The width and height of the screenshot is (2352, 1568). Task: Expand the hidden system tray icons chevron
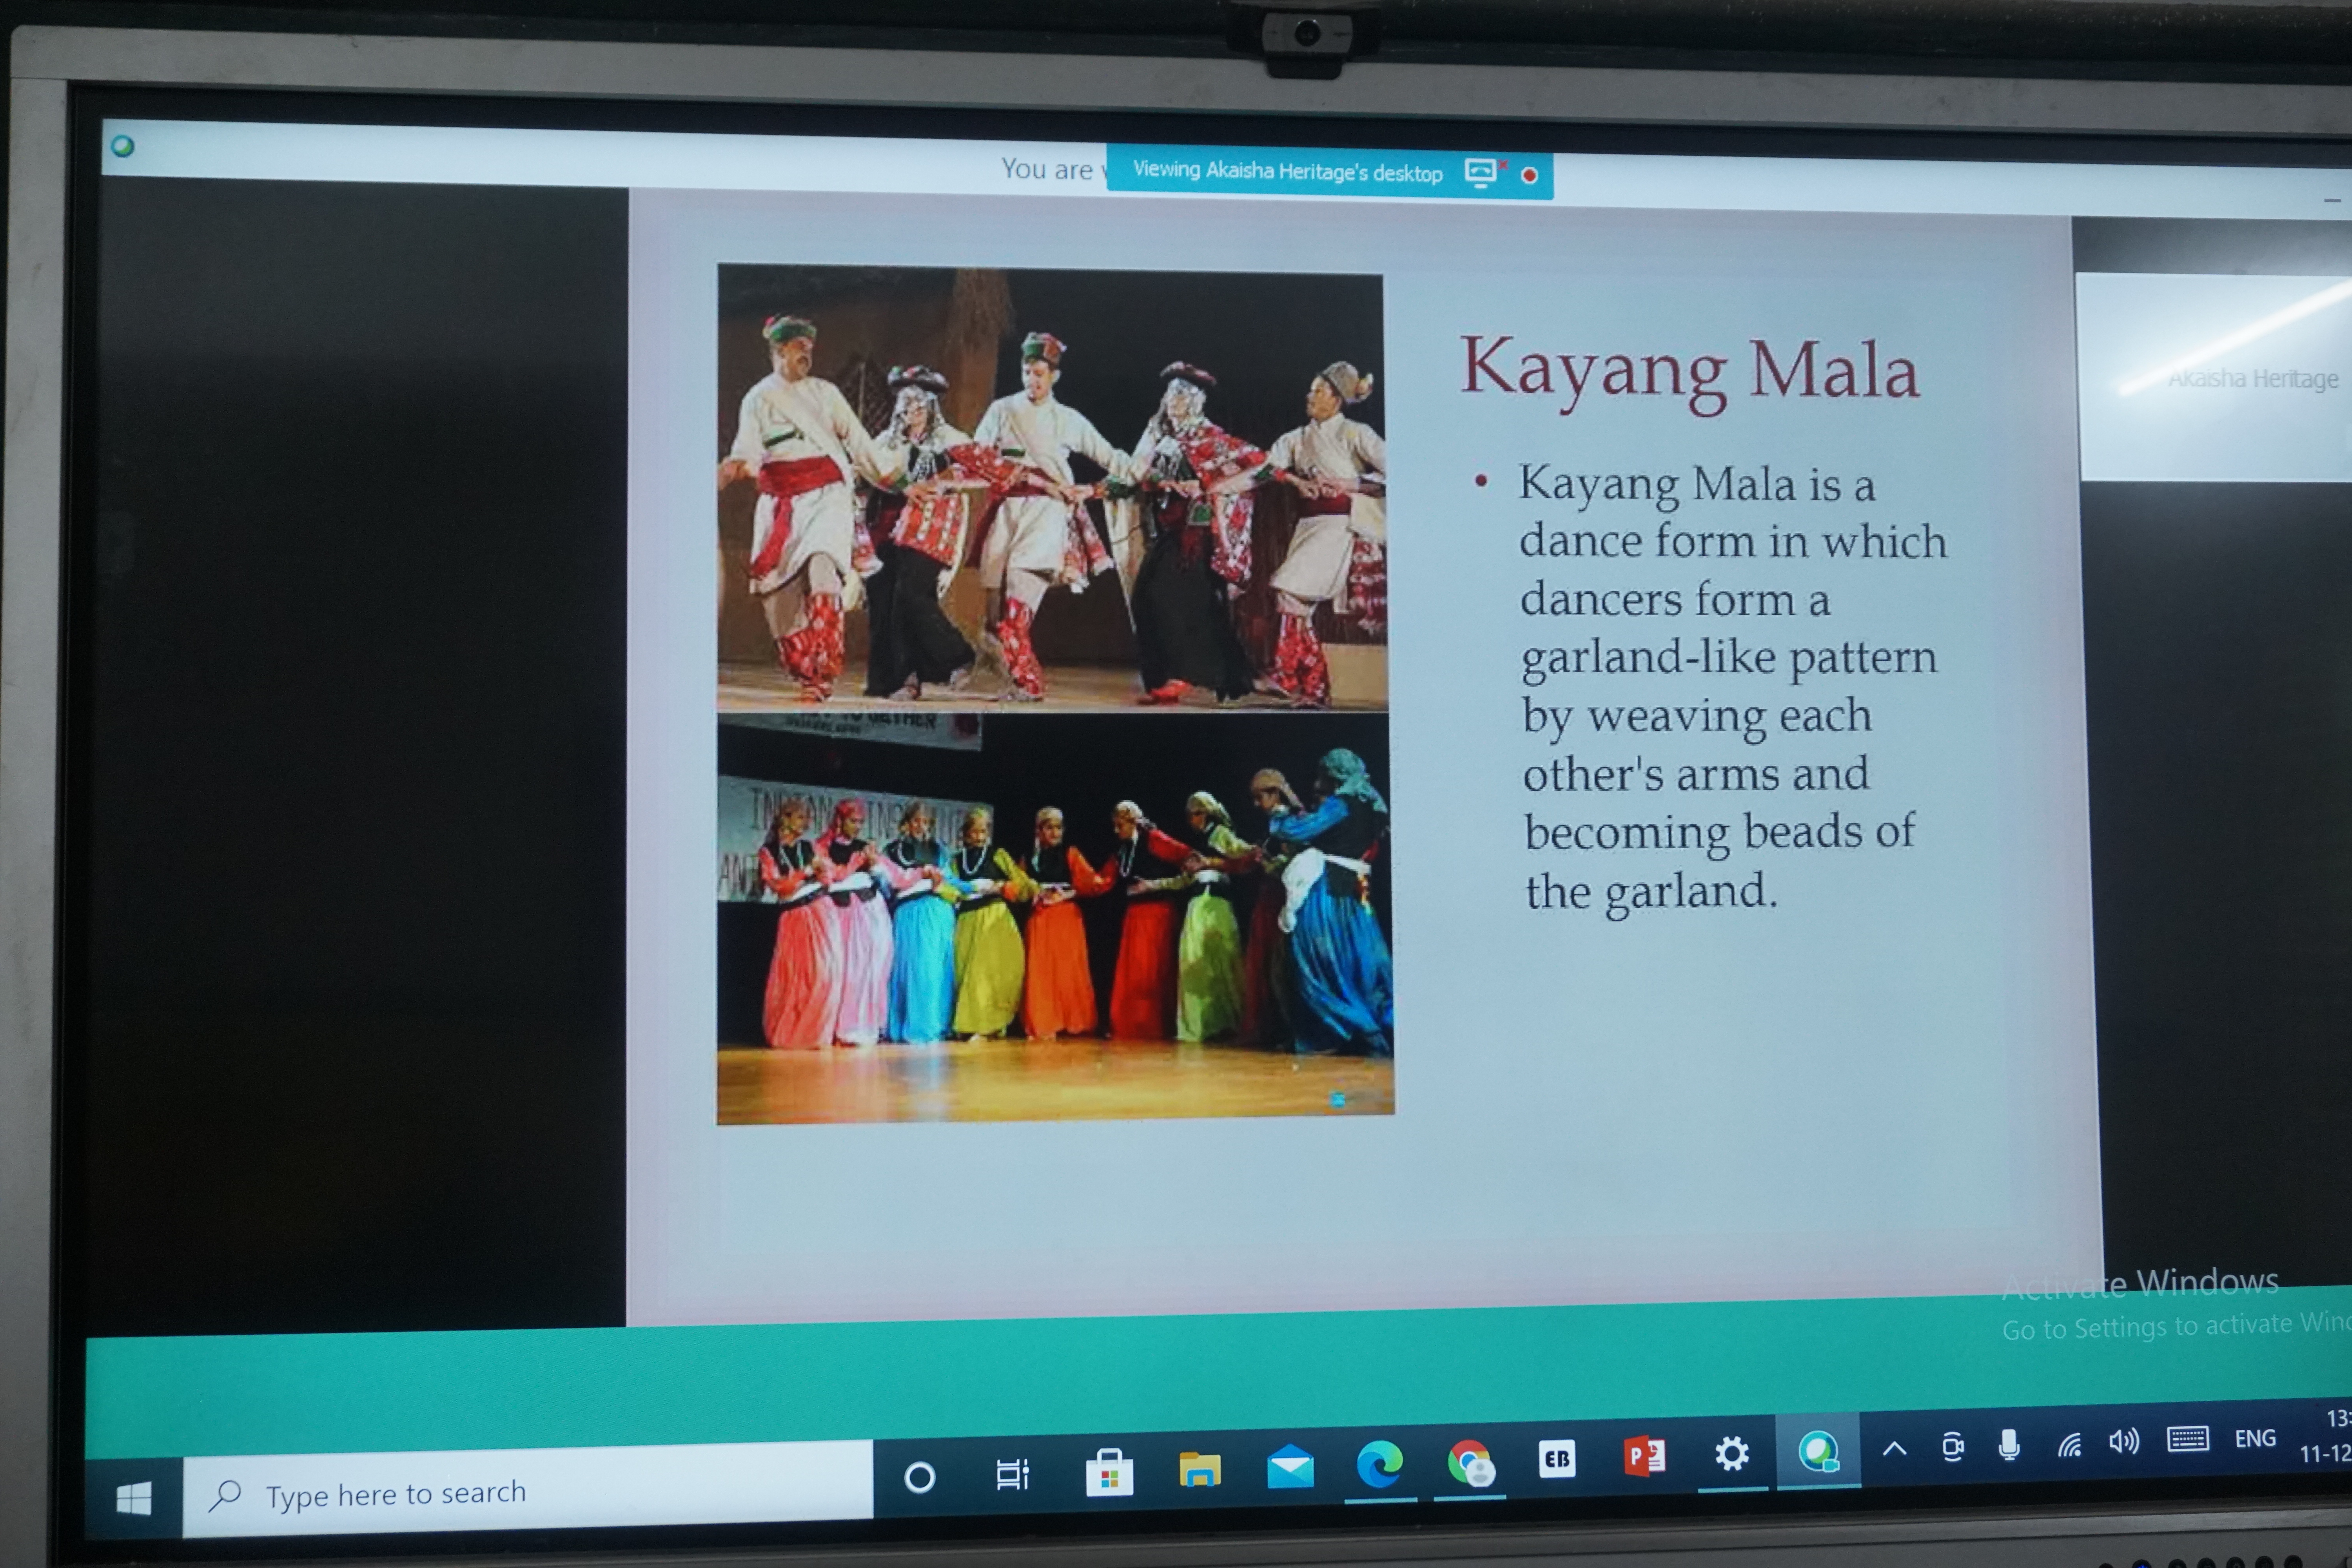1894,1449
